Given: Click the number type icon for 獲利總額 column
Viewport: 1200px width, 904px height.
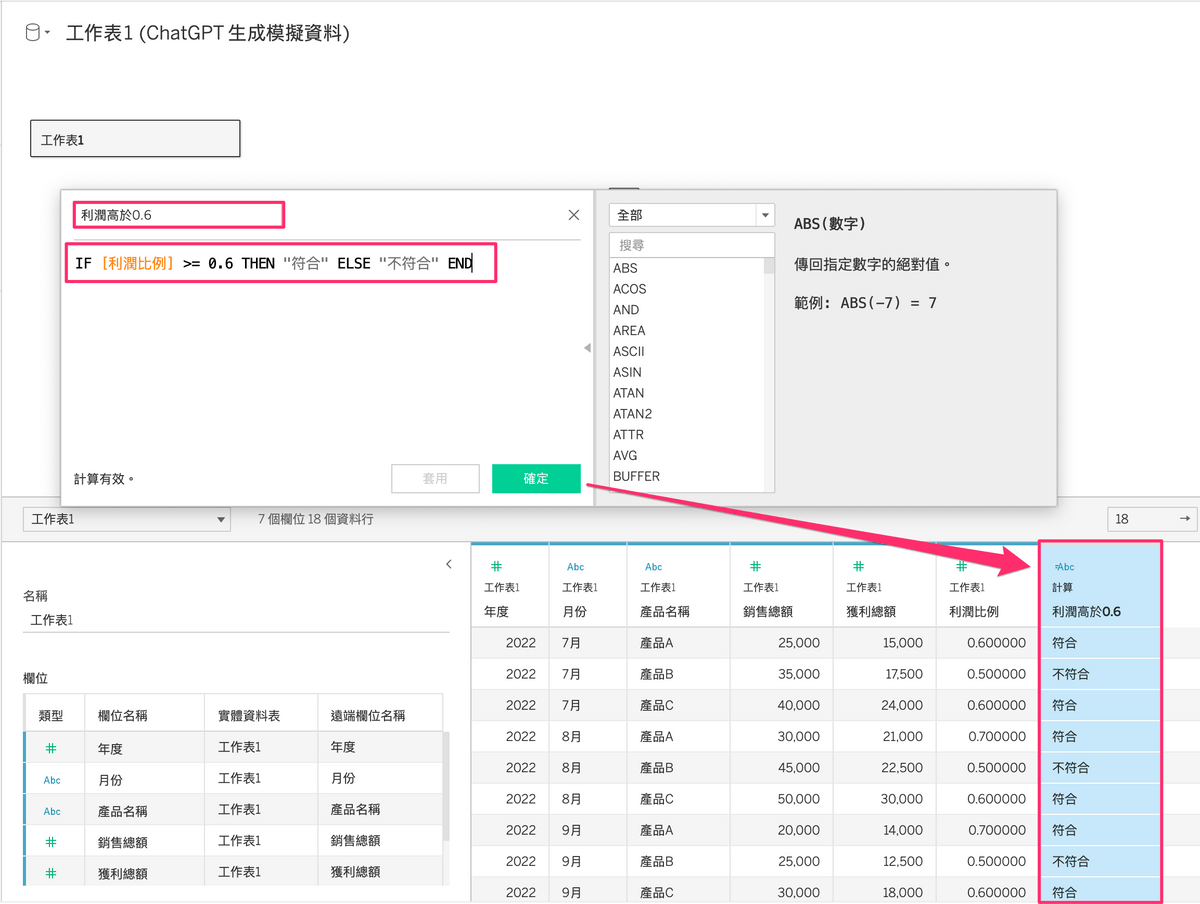Looking at the screenshot, I should (x=858, y=566).
